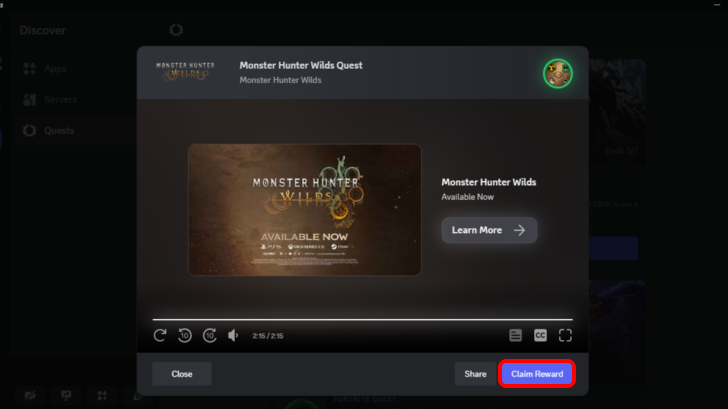Click the Monster Hunter Wilds video thumbnail
The image size is (728, 409).
pos(305,210)
